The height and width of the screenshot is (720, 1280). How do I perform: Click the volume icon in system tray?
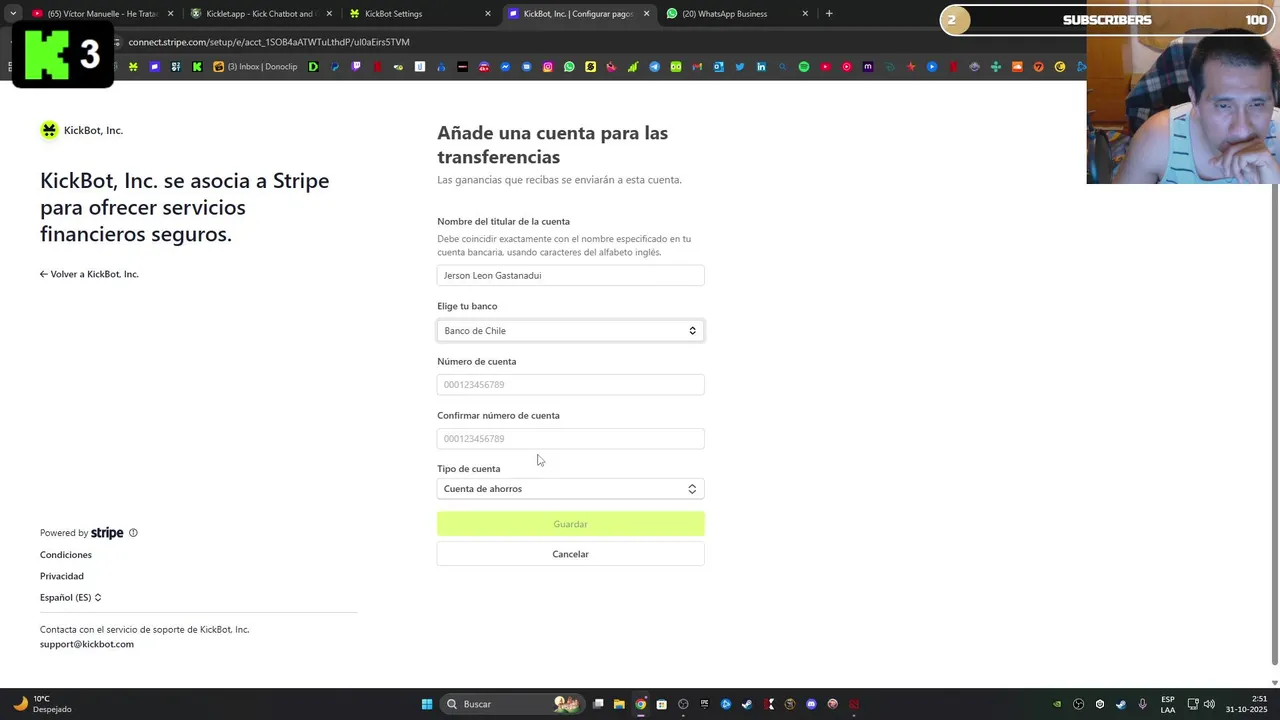tap(1209, 704)
